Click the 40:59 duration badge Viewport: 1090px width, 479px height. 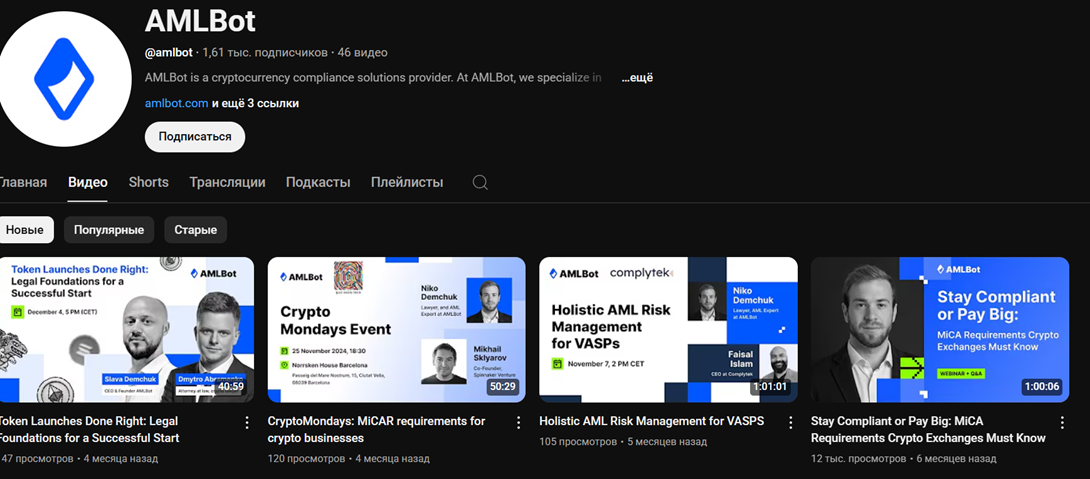tap(231, 386)
